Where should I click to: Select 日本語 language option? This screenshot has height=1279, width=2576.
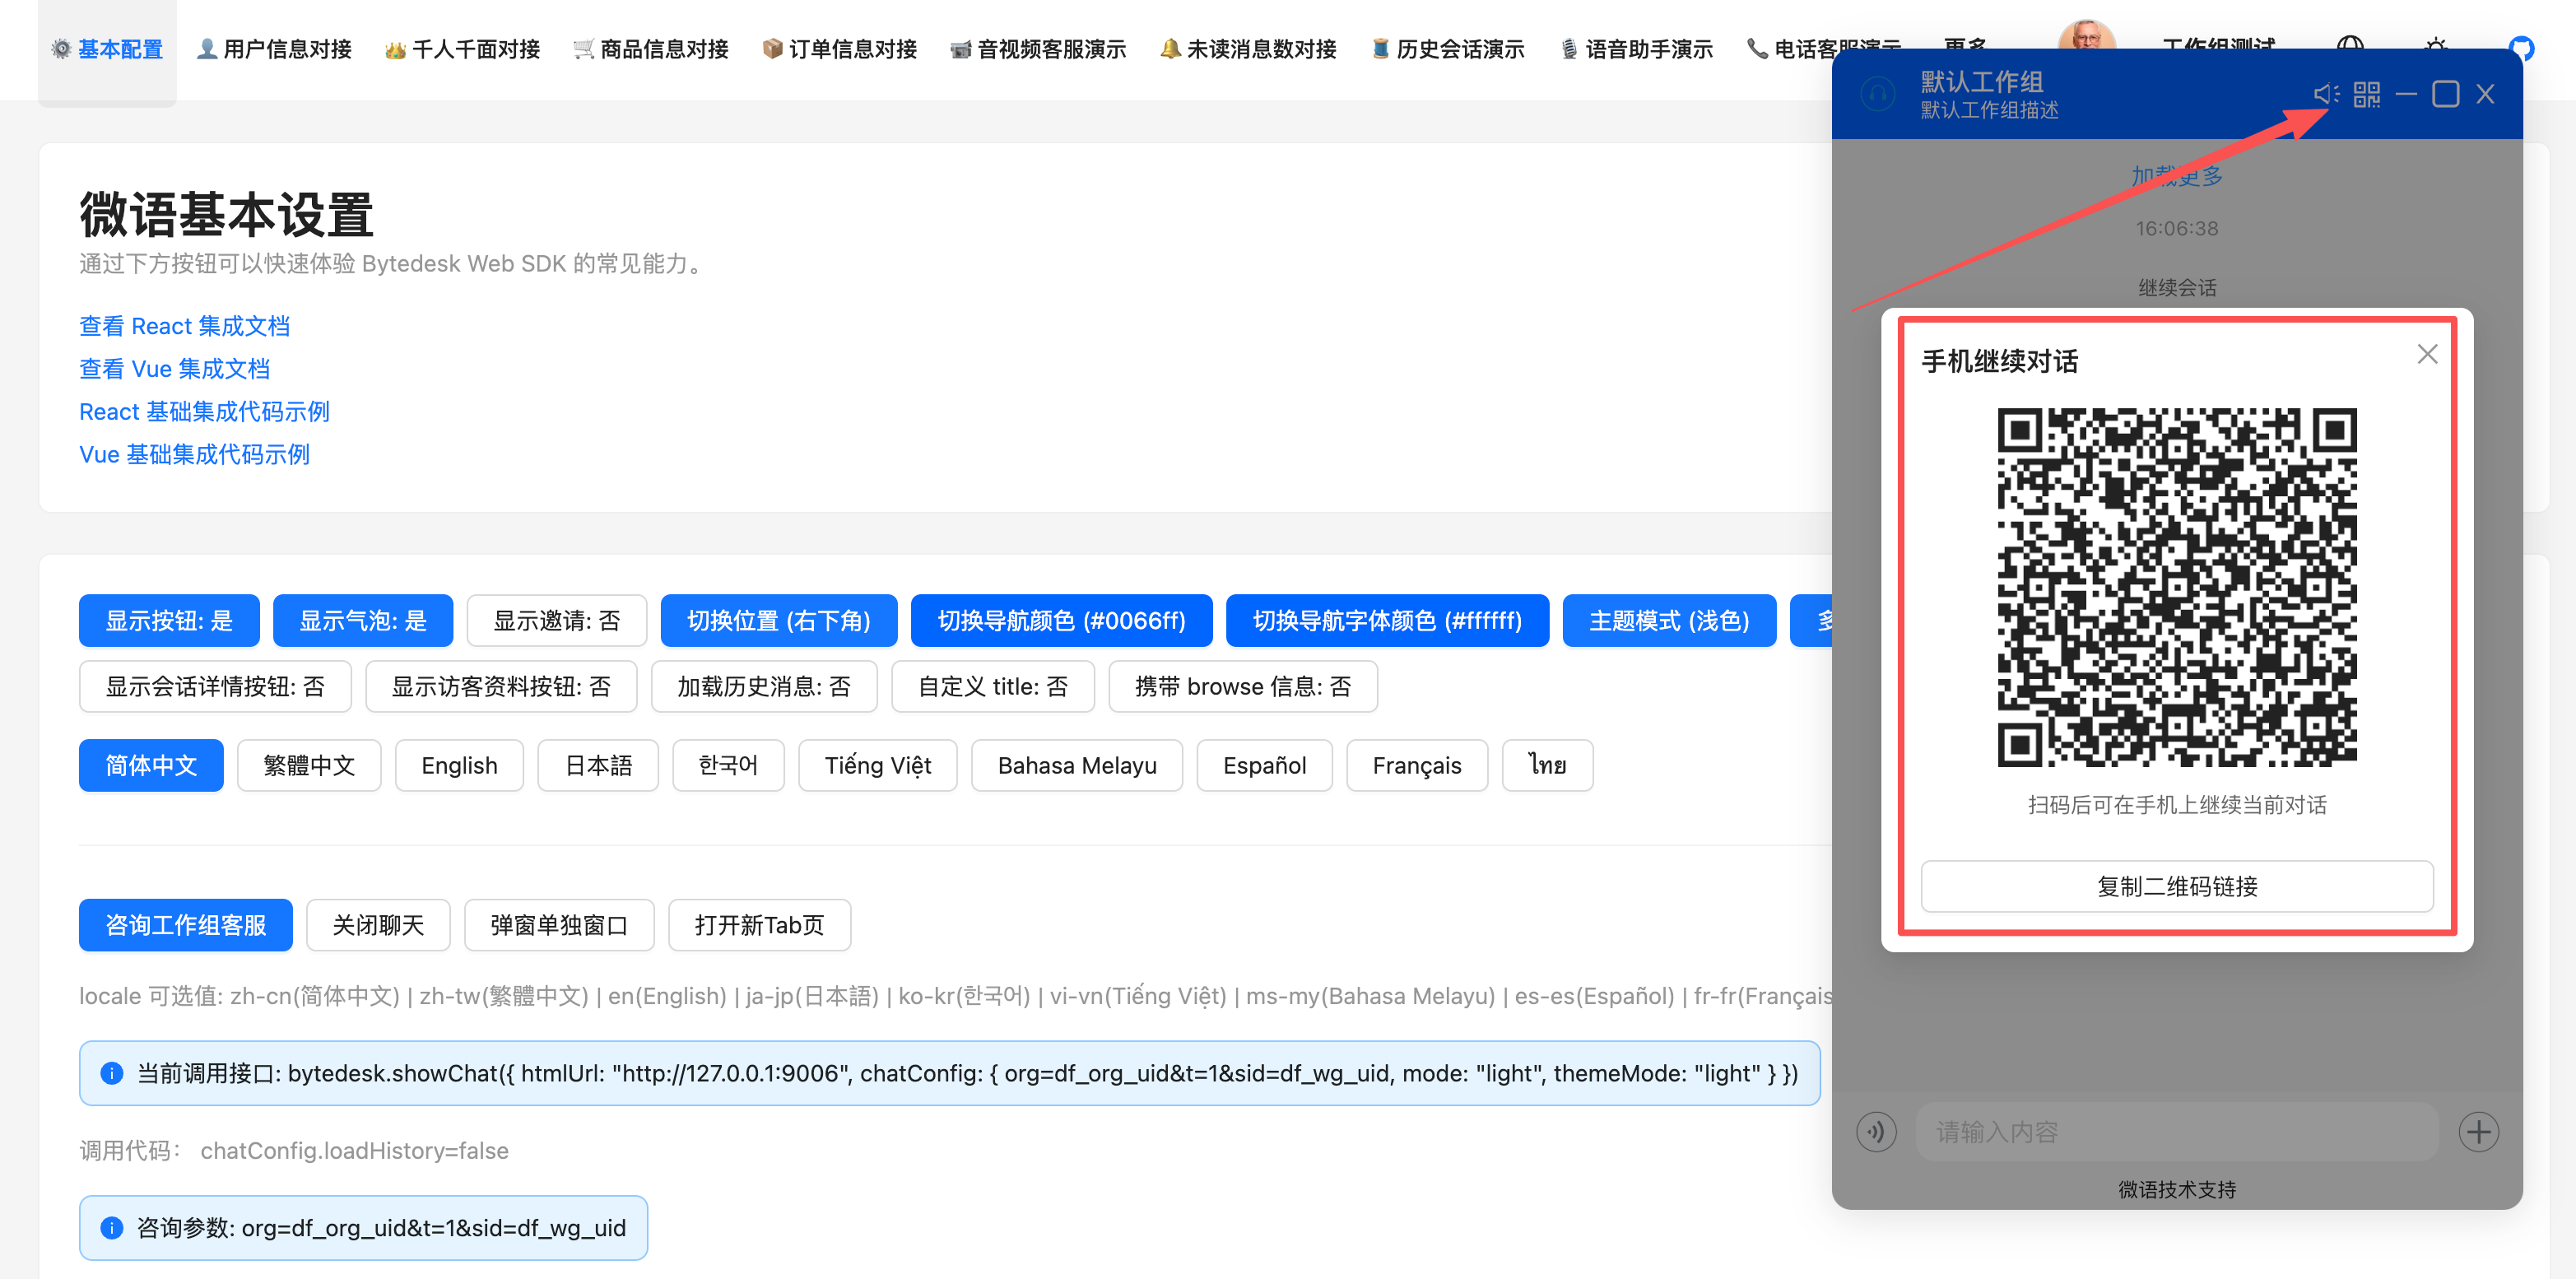[x=598, y=765]
